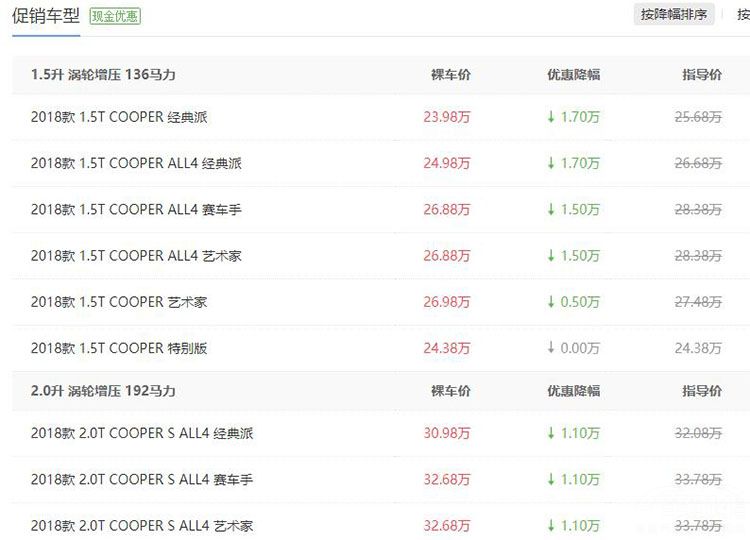
Task: Click the 0.00万 discount value
Action: pyautogui.click(x=574, y=348)
